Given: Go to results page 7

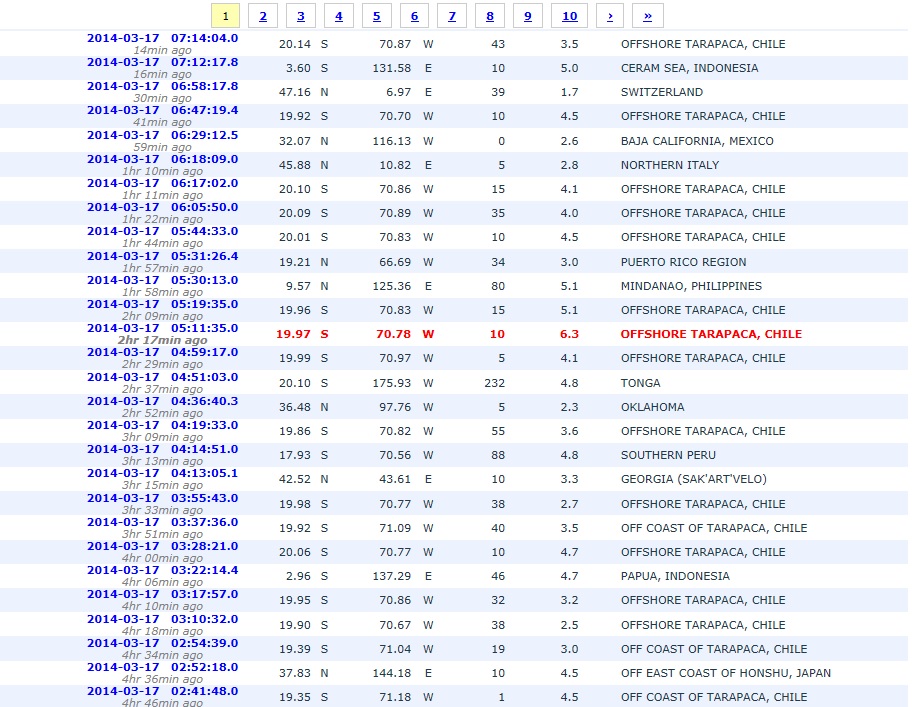Looking at the screenshot, I should point(452,16).
